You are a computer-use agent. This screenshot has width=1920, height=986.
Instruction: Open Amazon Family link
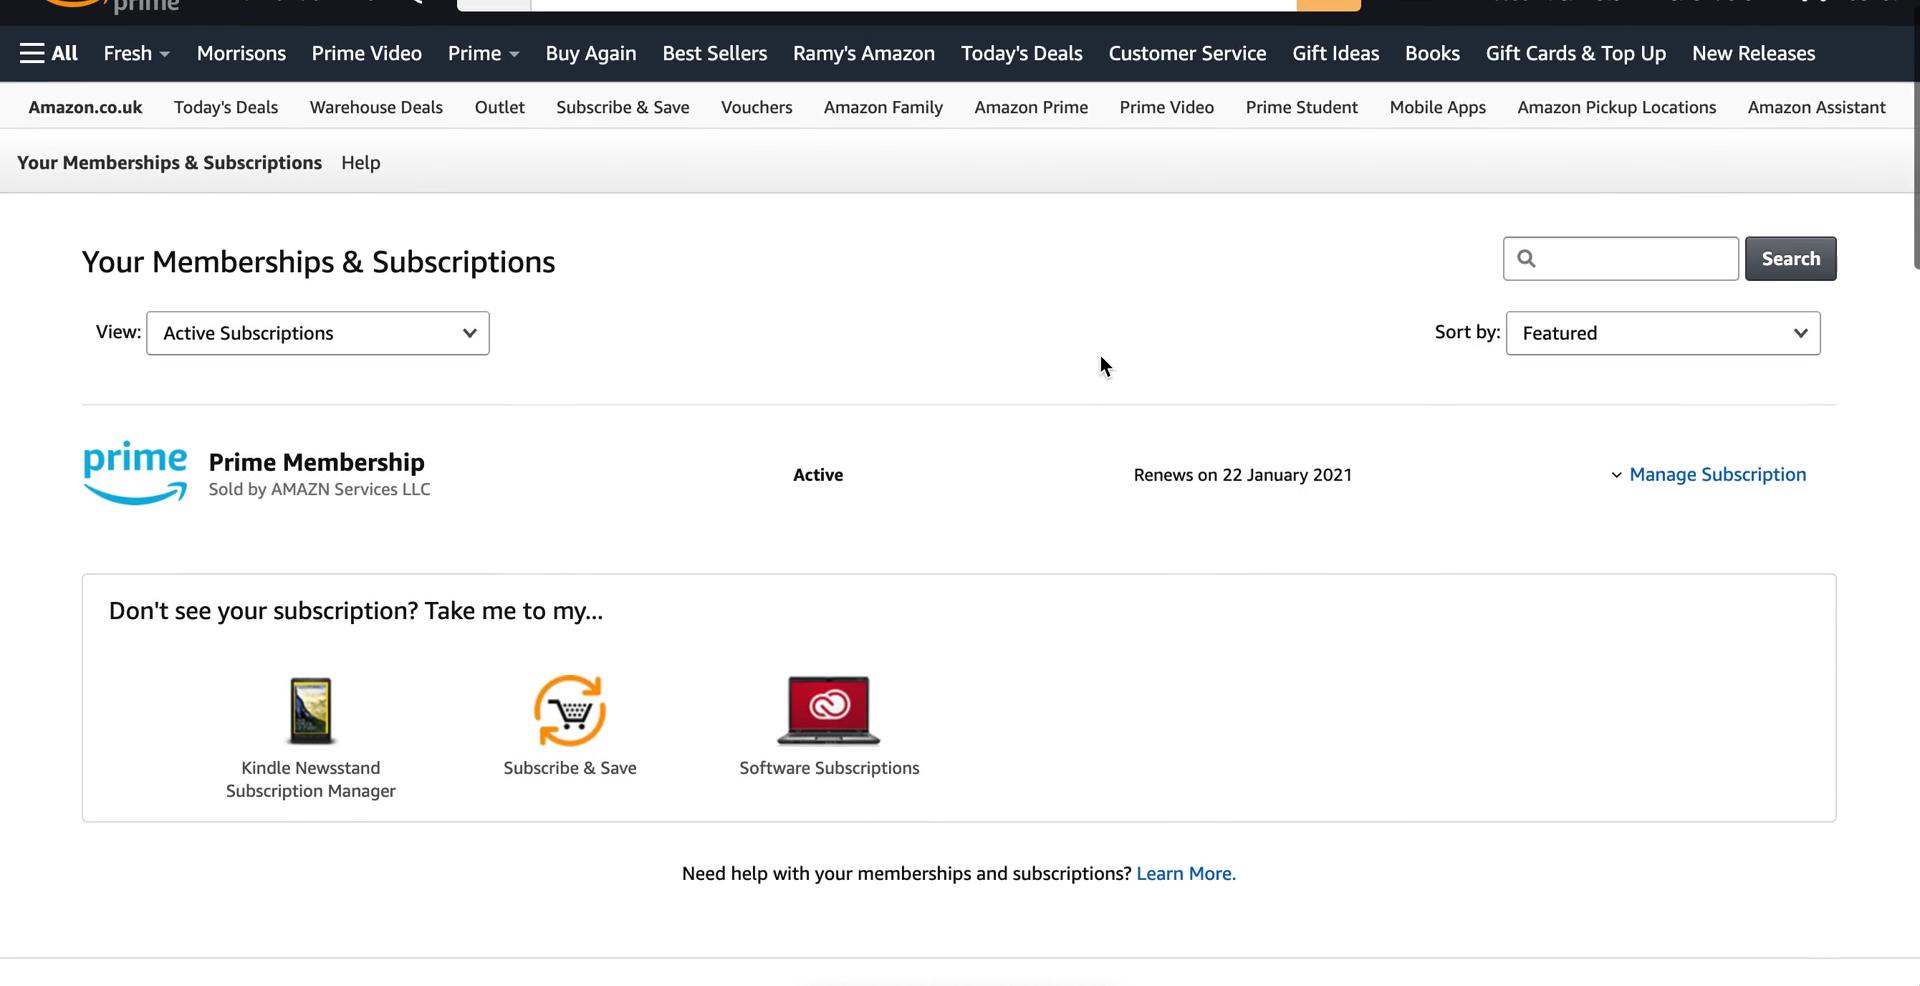point(883,107)
